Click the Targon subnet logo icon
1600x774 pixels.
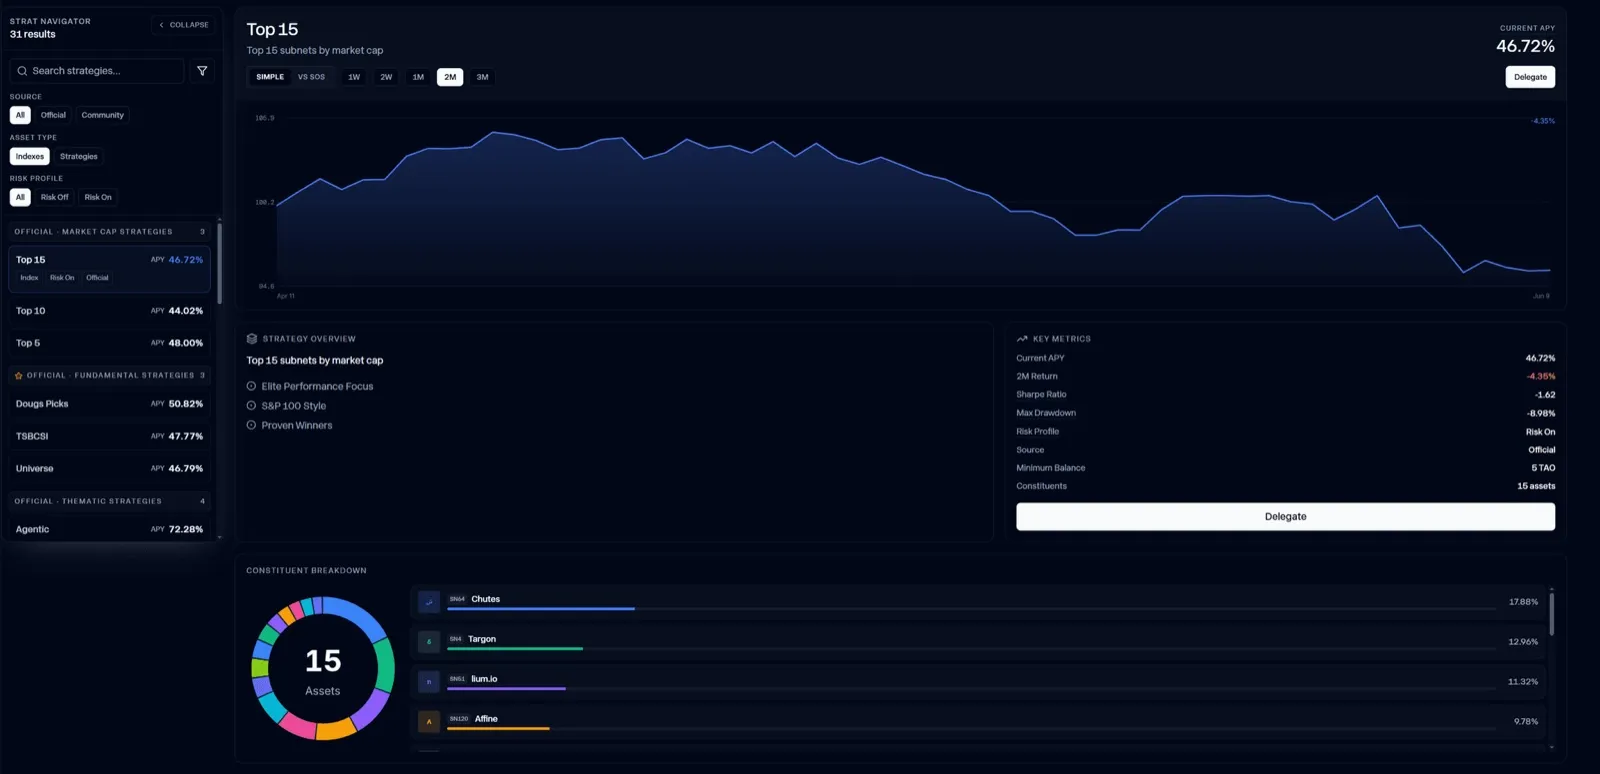(x=429, y=642)
